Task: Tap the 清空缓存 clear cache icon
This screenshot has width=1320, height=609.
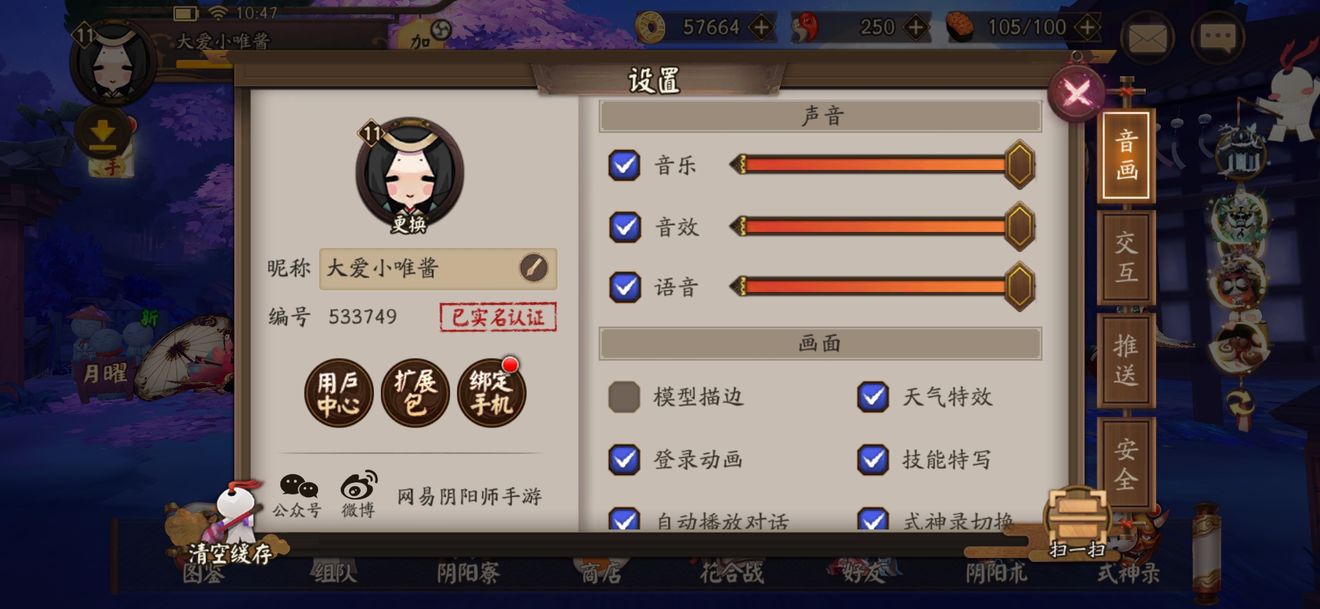Action: pos(231,525)
